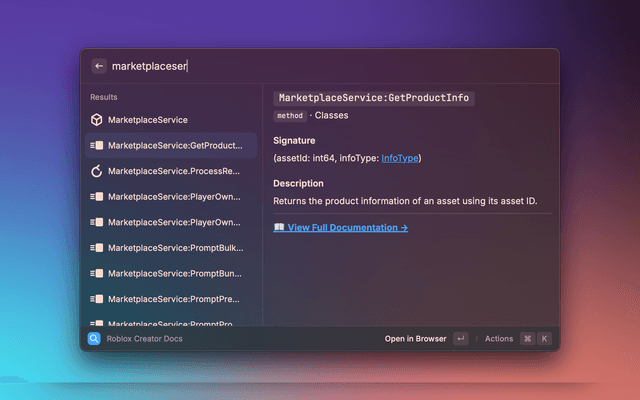The height and width of the screenshot is (400, 640).
Task: Click the method icon next to MarketplaceService:PromptBun
Action: [97, 273]
